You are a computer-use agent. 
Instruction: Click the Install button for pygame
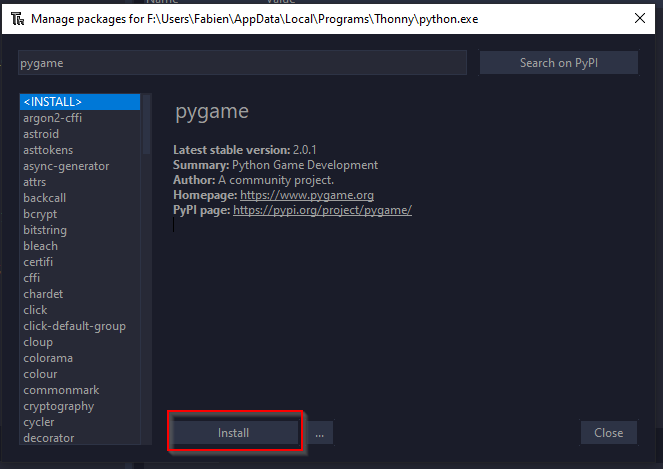pos(235,433)
